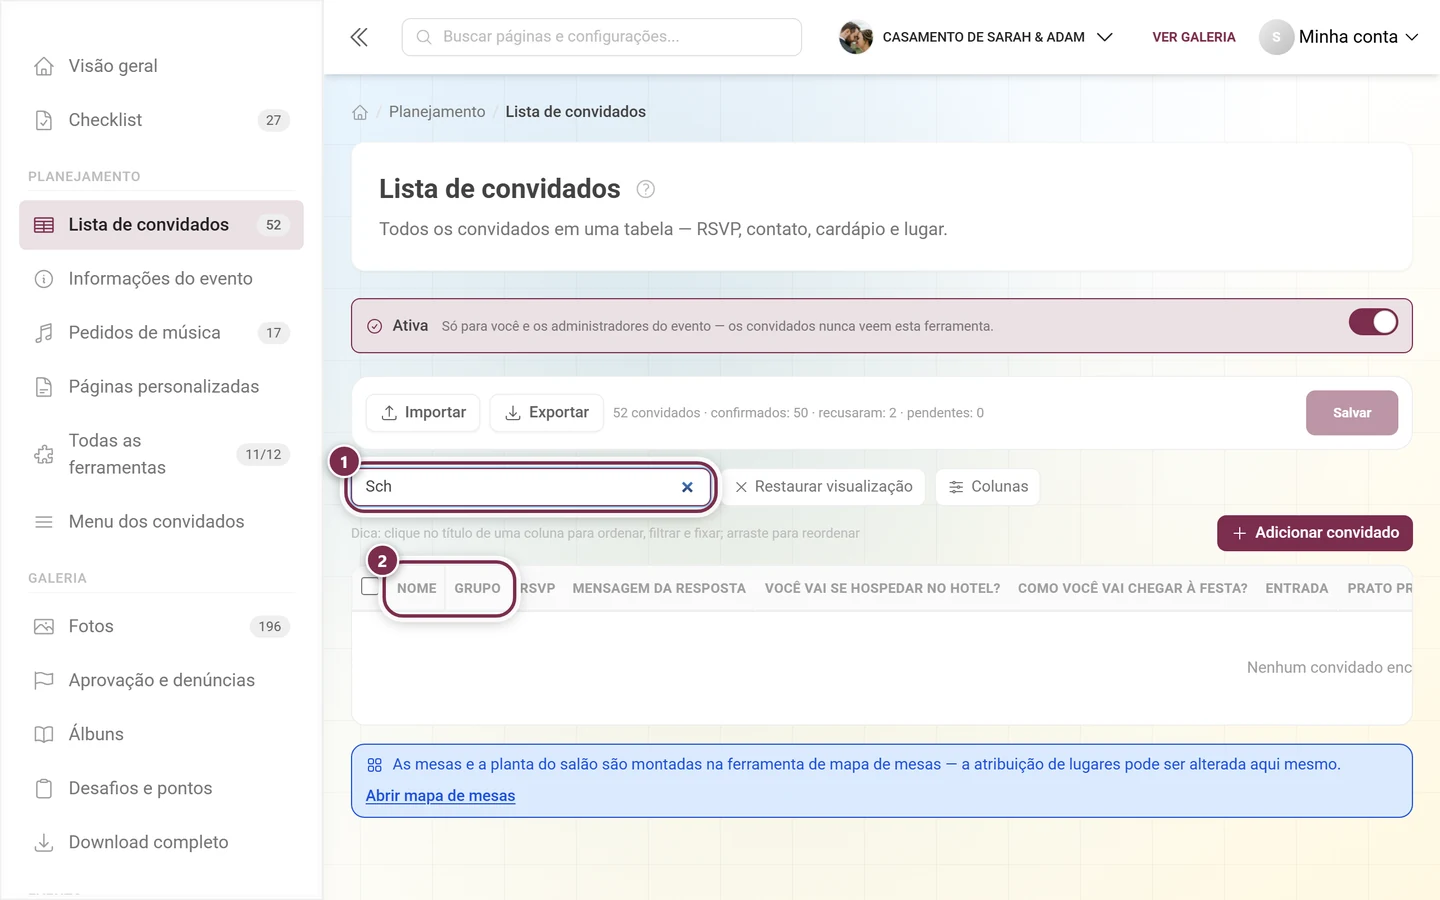Viewport: 1440px width, 900px height.
Task: Click the Álbuns book icon
Action: coord(44,735)
